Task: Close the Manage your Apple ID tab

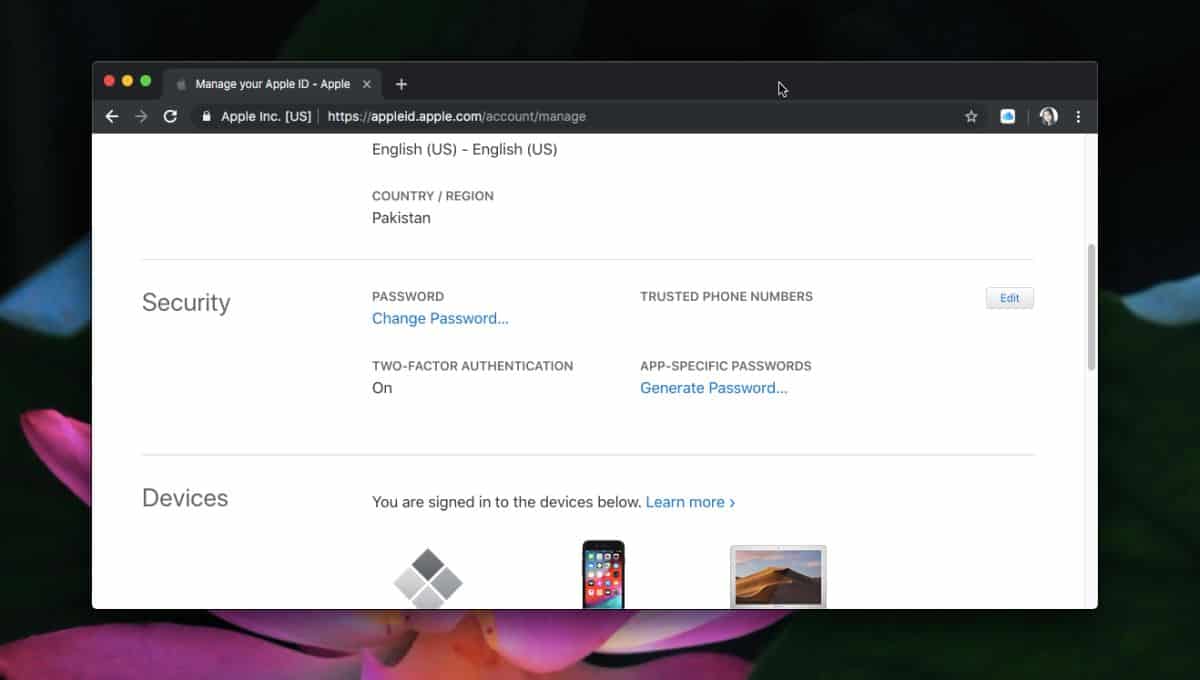Action: point(366,84)
